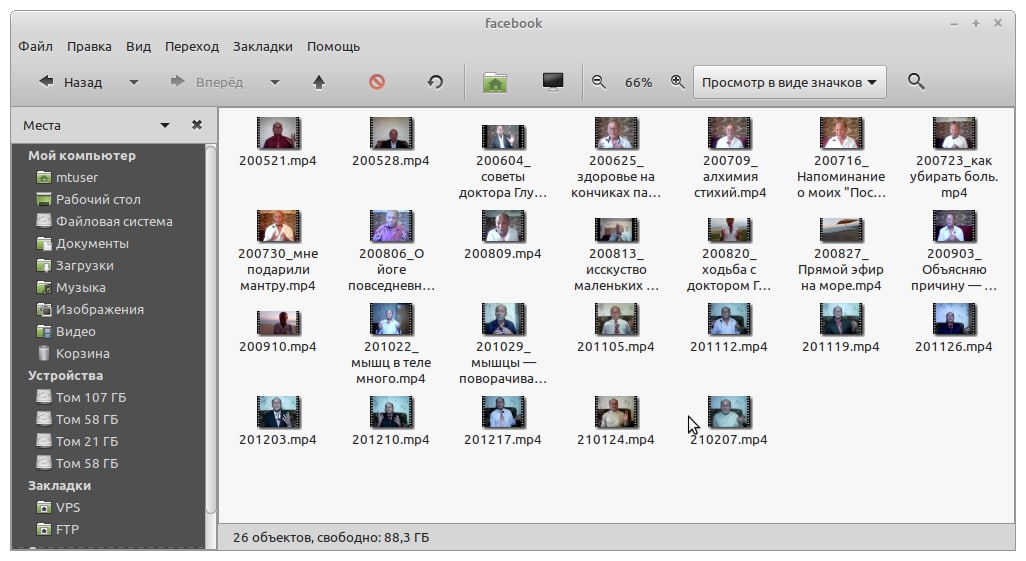Viewport: 1026px width, 561px height.
Task: Open the Back history dropdown arrow
Action: pos(134,82)
